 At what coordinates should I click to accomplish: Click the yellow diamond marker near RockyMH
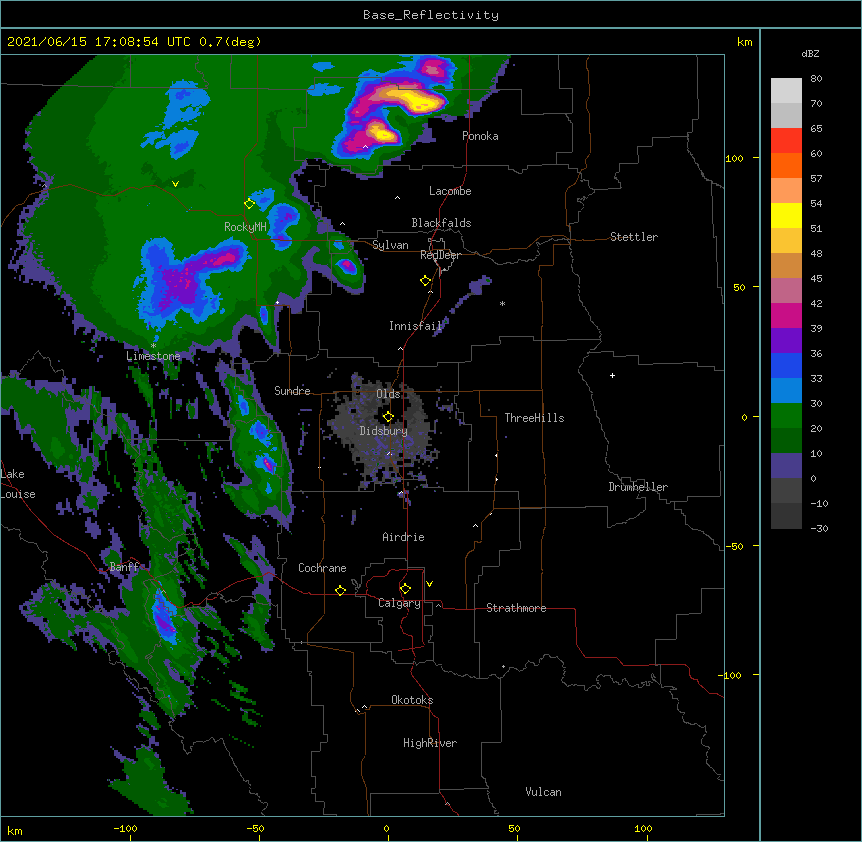point(250,204)
